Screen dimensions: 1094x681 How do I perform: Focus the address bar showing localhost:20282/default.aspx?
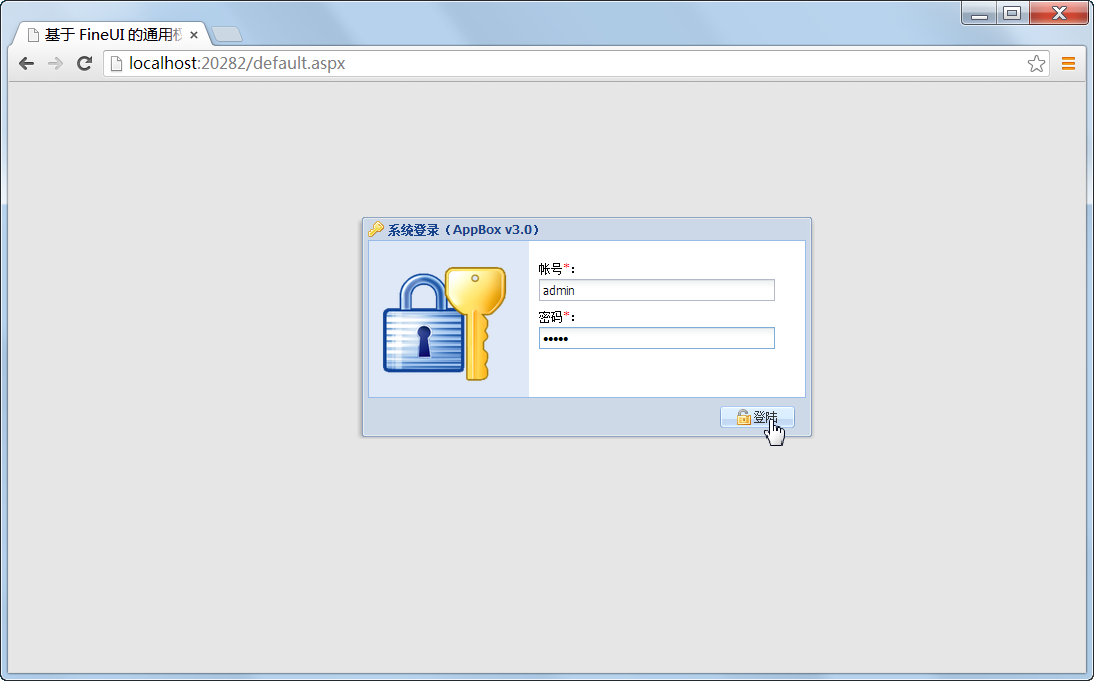pyautogui.click(x=576, y=63)
